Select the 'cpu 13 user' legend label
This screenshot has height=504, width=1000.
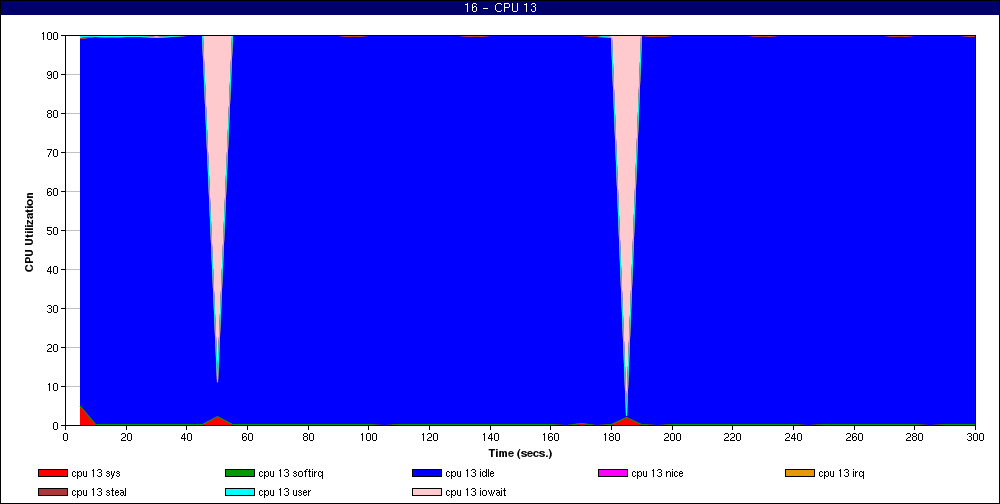[285, 492]
